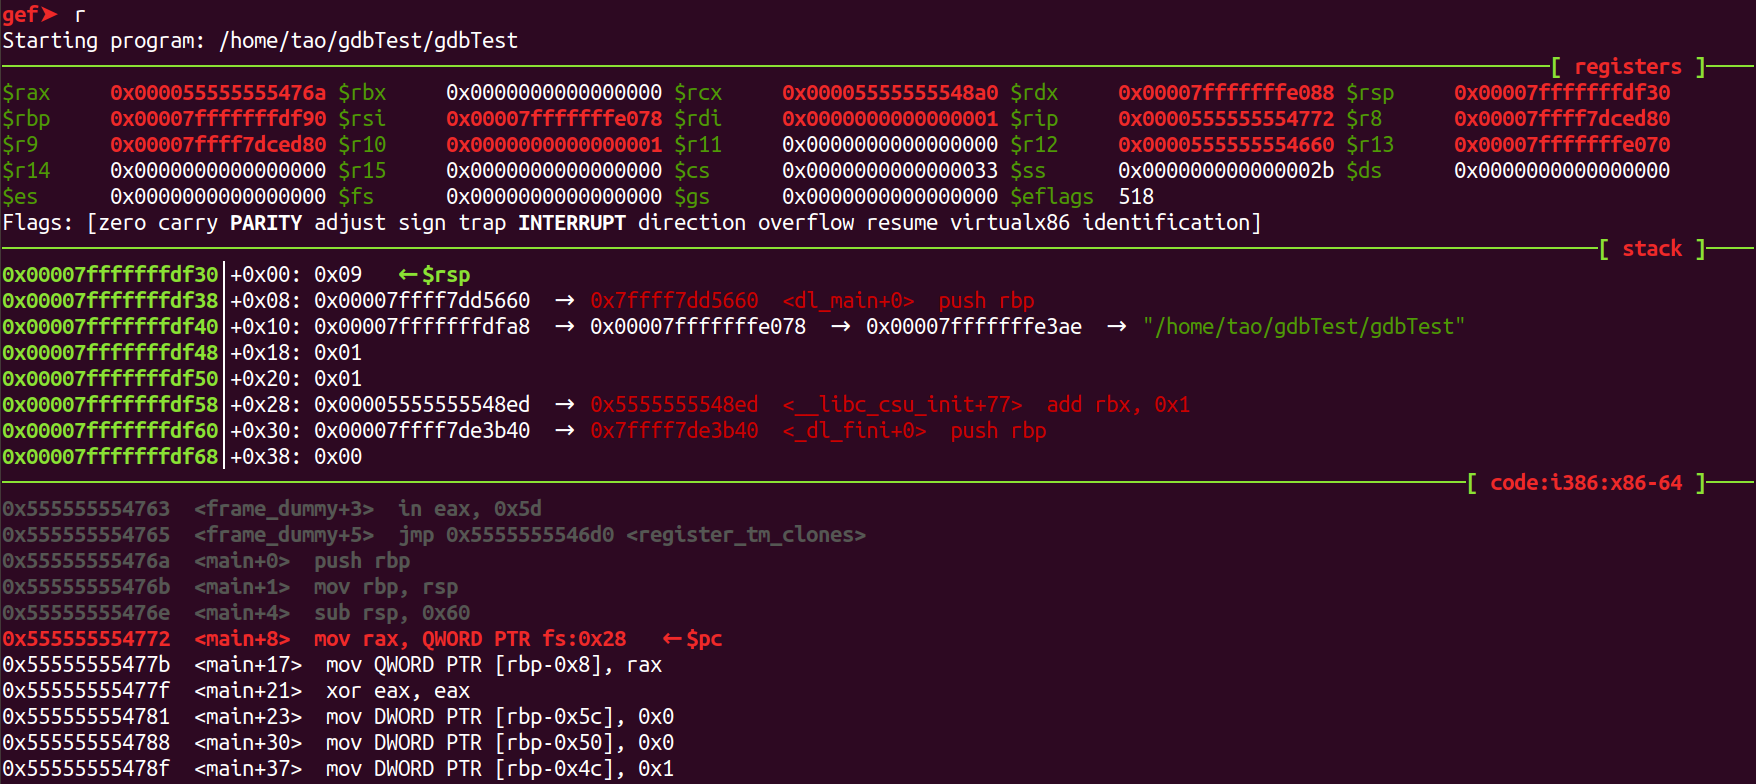
Task: Click the _dl_fini+0 symbol
Action: pyautogui.click(x=854, y=430)
